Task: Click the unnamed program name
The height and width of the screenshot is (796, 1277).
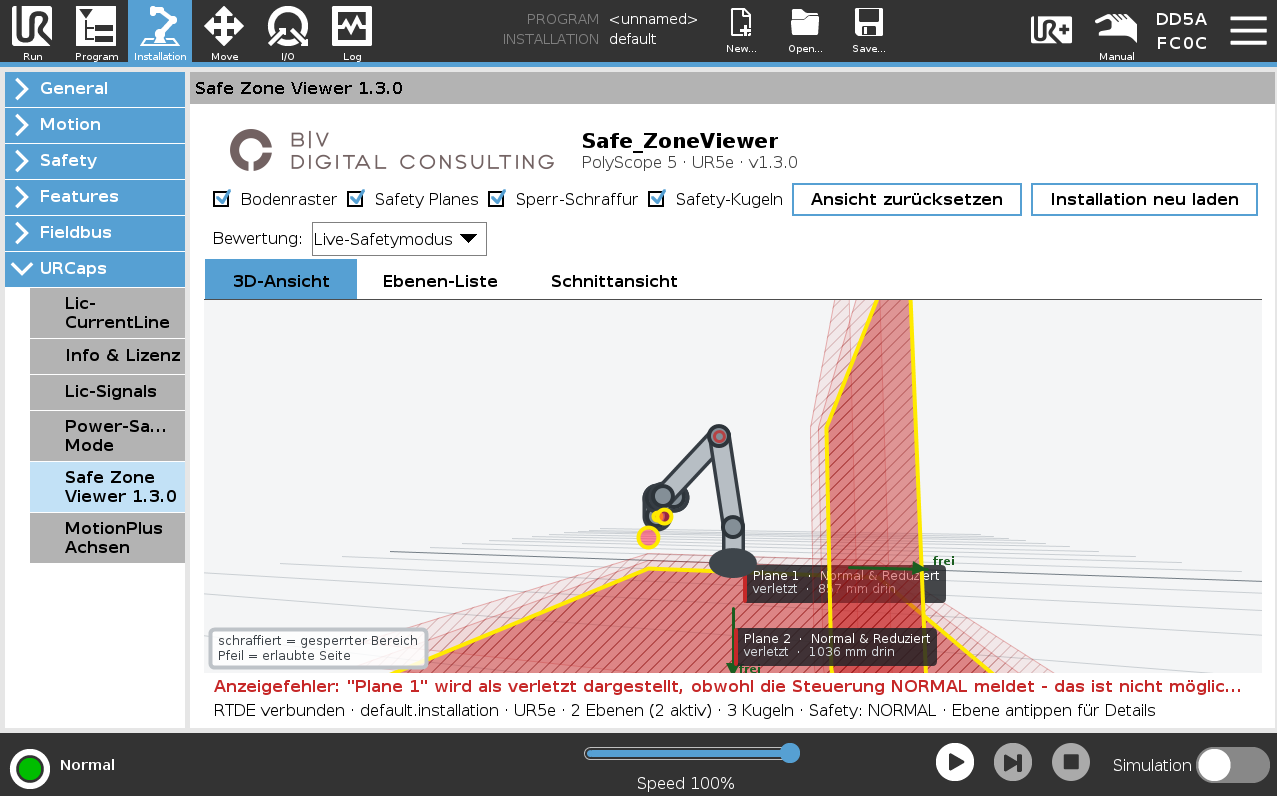Action: 653,19
